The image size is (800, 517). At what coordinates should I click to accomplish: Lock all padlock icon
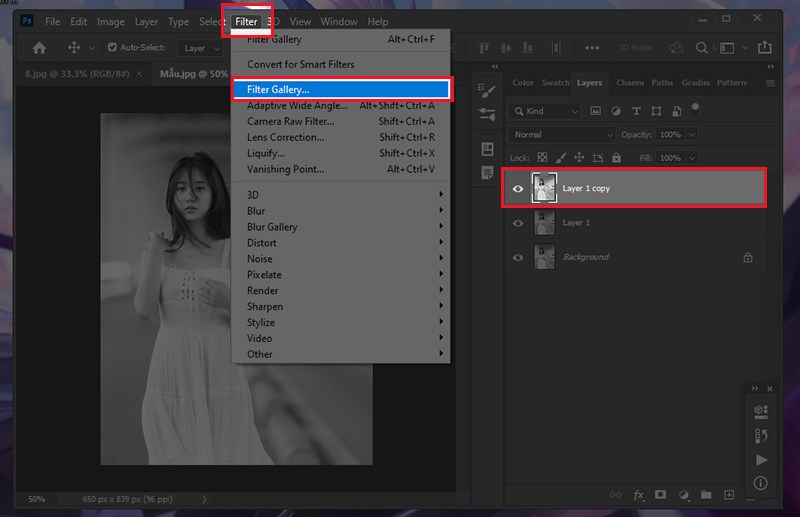[616, 157]
